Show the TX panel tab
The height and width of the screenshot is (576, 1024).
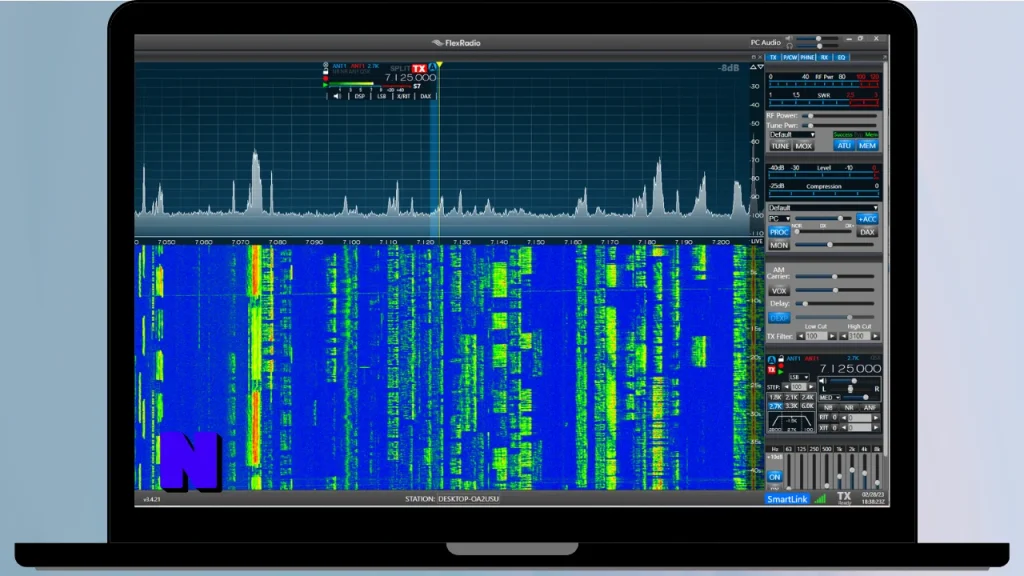(x=773, y=57)
